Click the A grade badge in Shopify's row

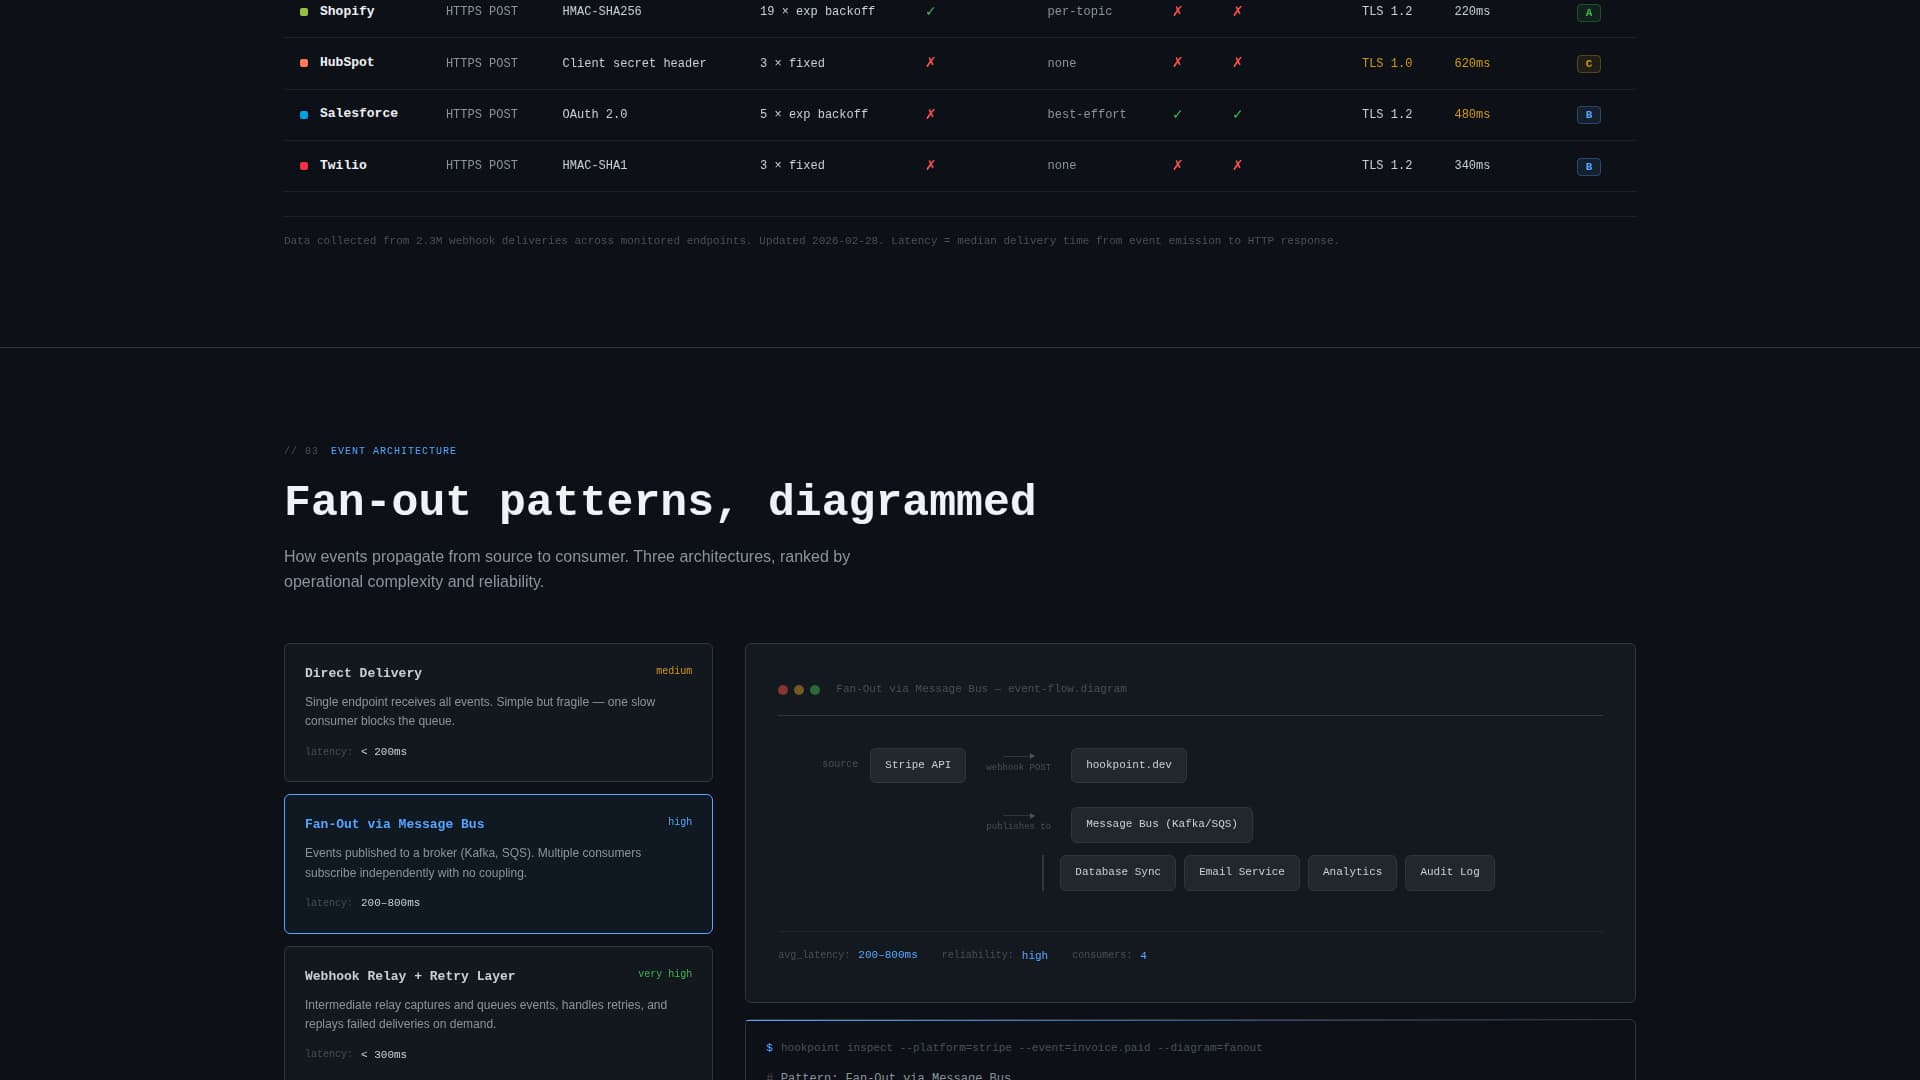(1588, 12)
